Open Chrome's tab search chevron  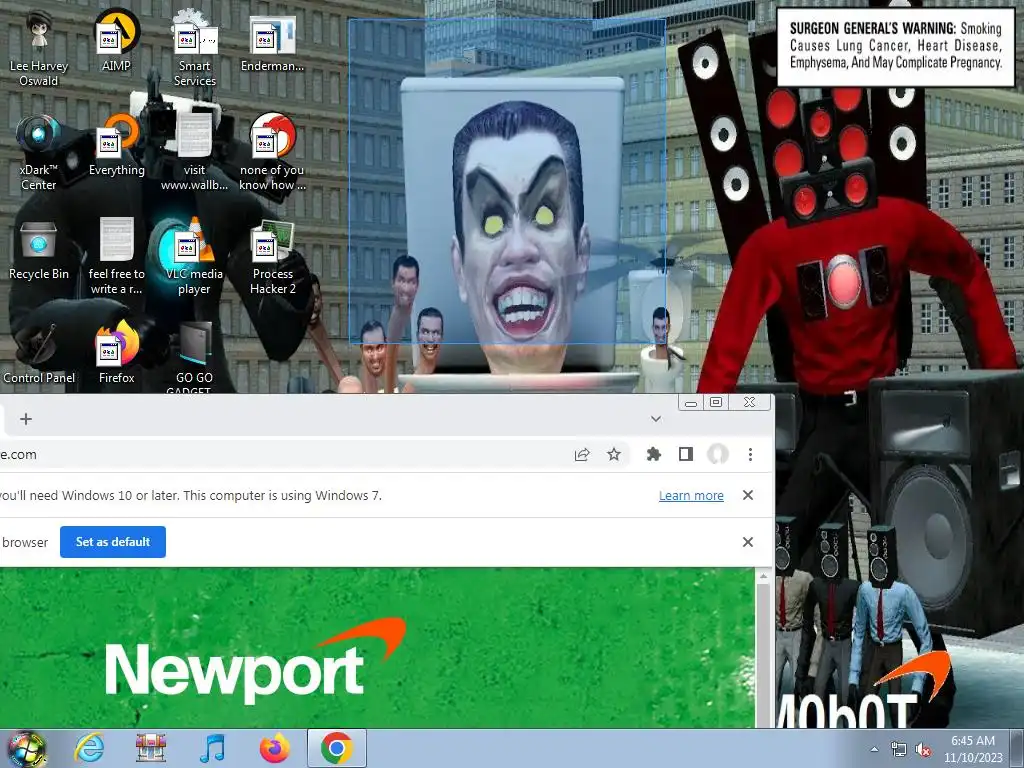656,419
